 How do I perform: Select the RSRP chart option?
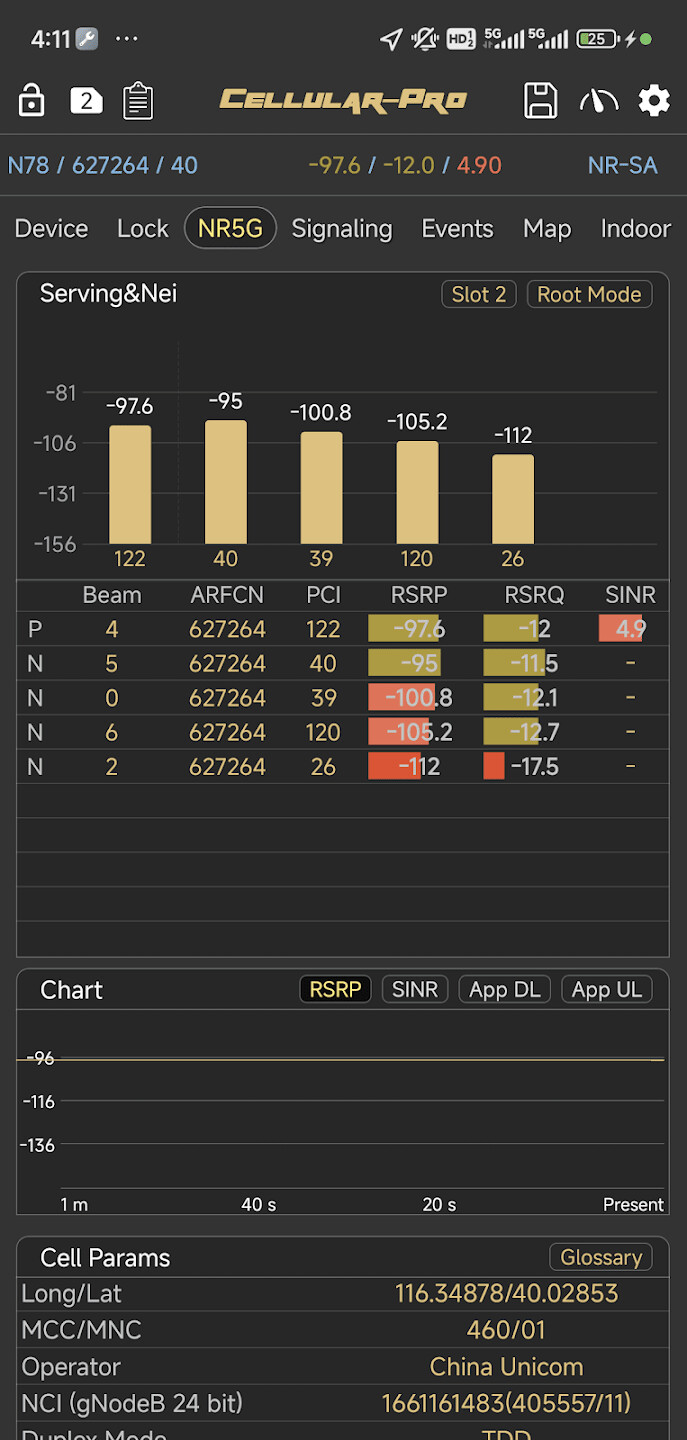click(x=335, y=989)
